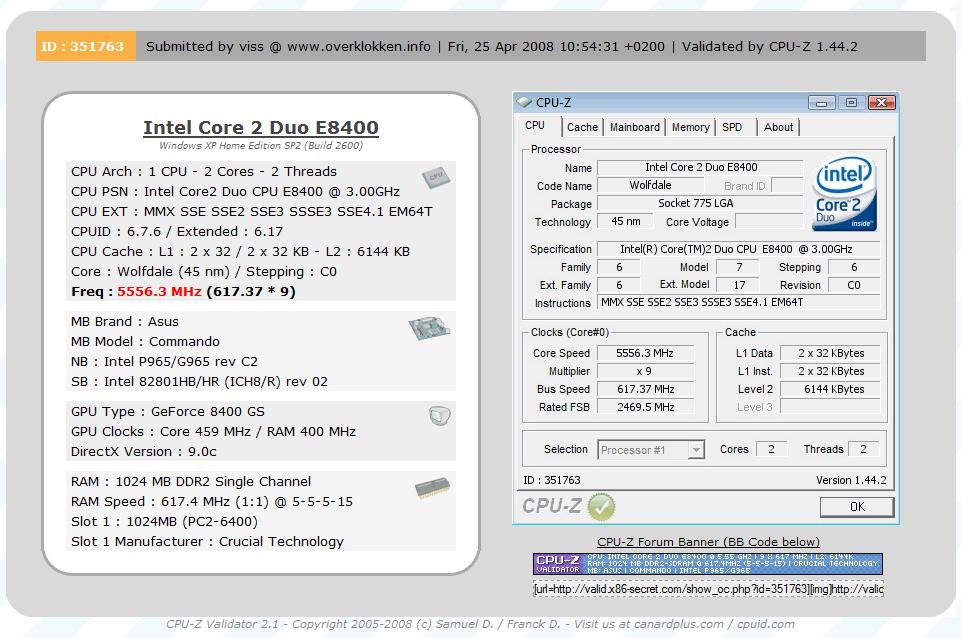The height and width of the screenshot is (638, 961).
Task: Open the Memory tab
Action: pos(691,127)
